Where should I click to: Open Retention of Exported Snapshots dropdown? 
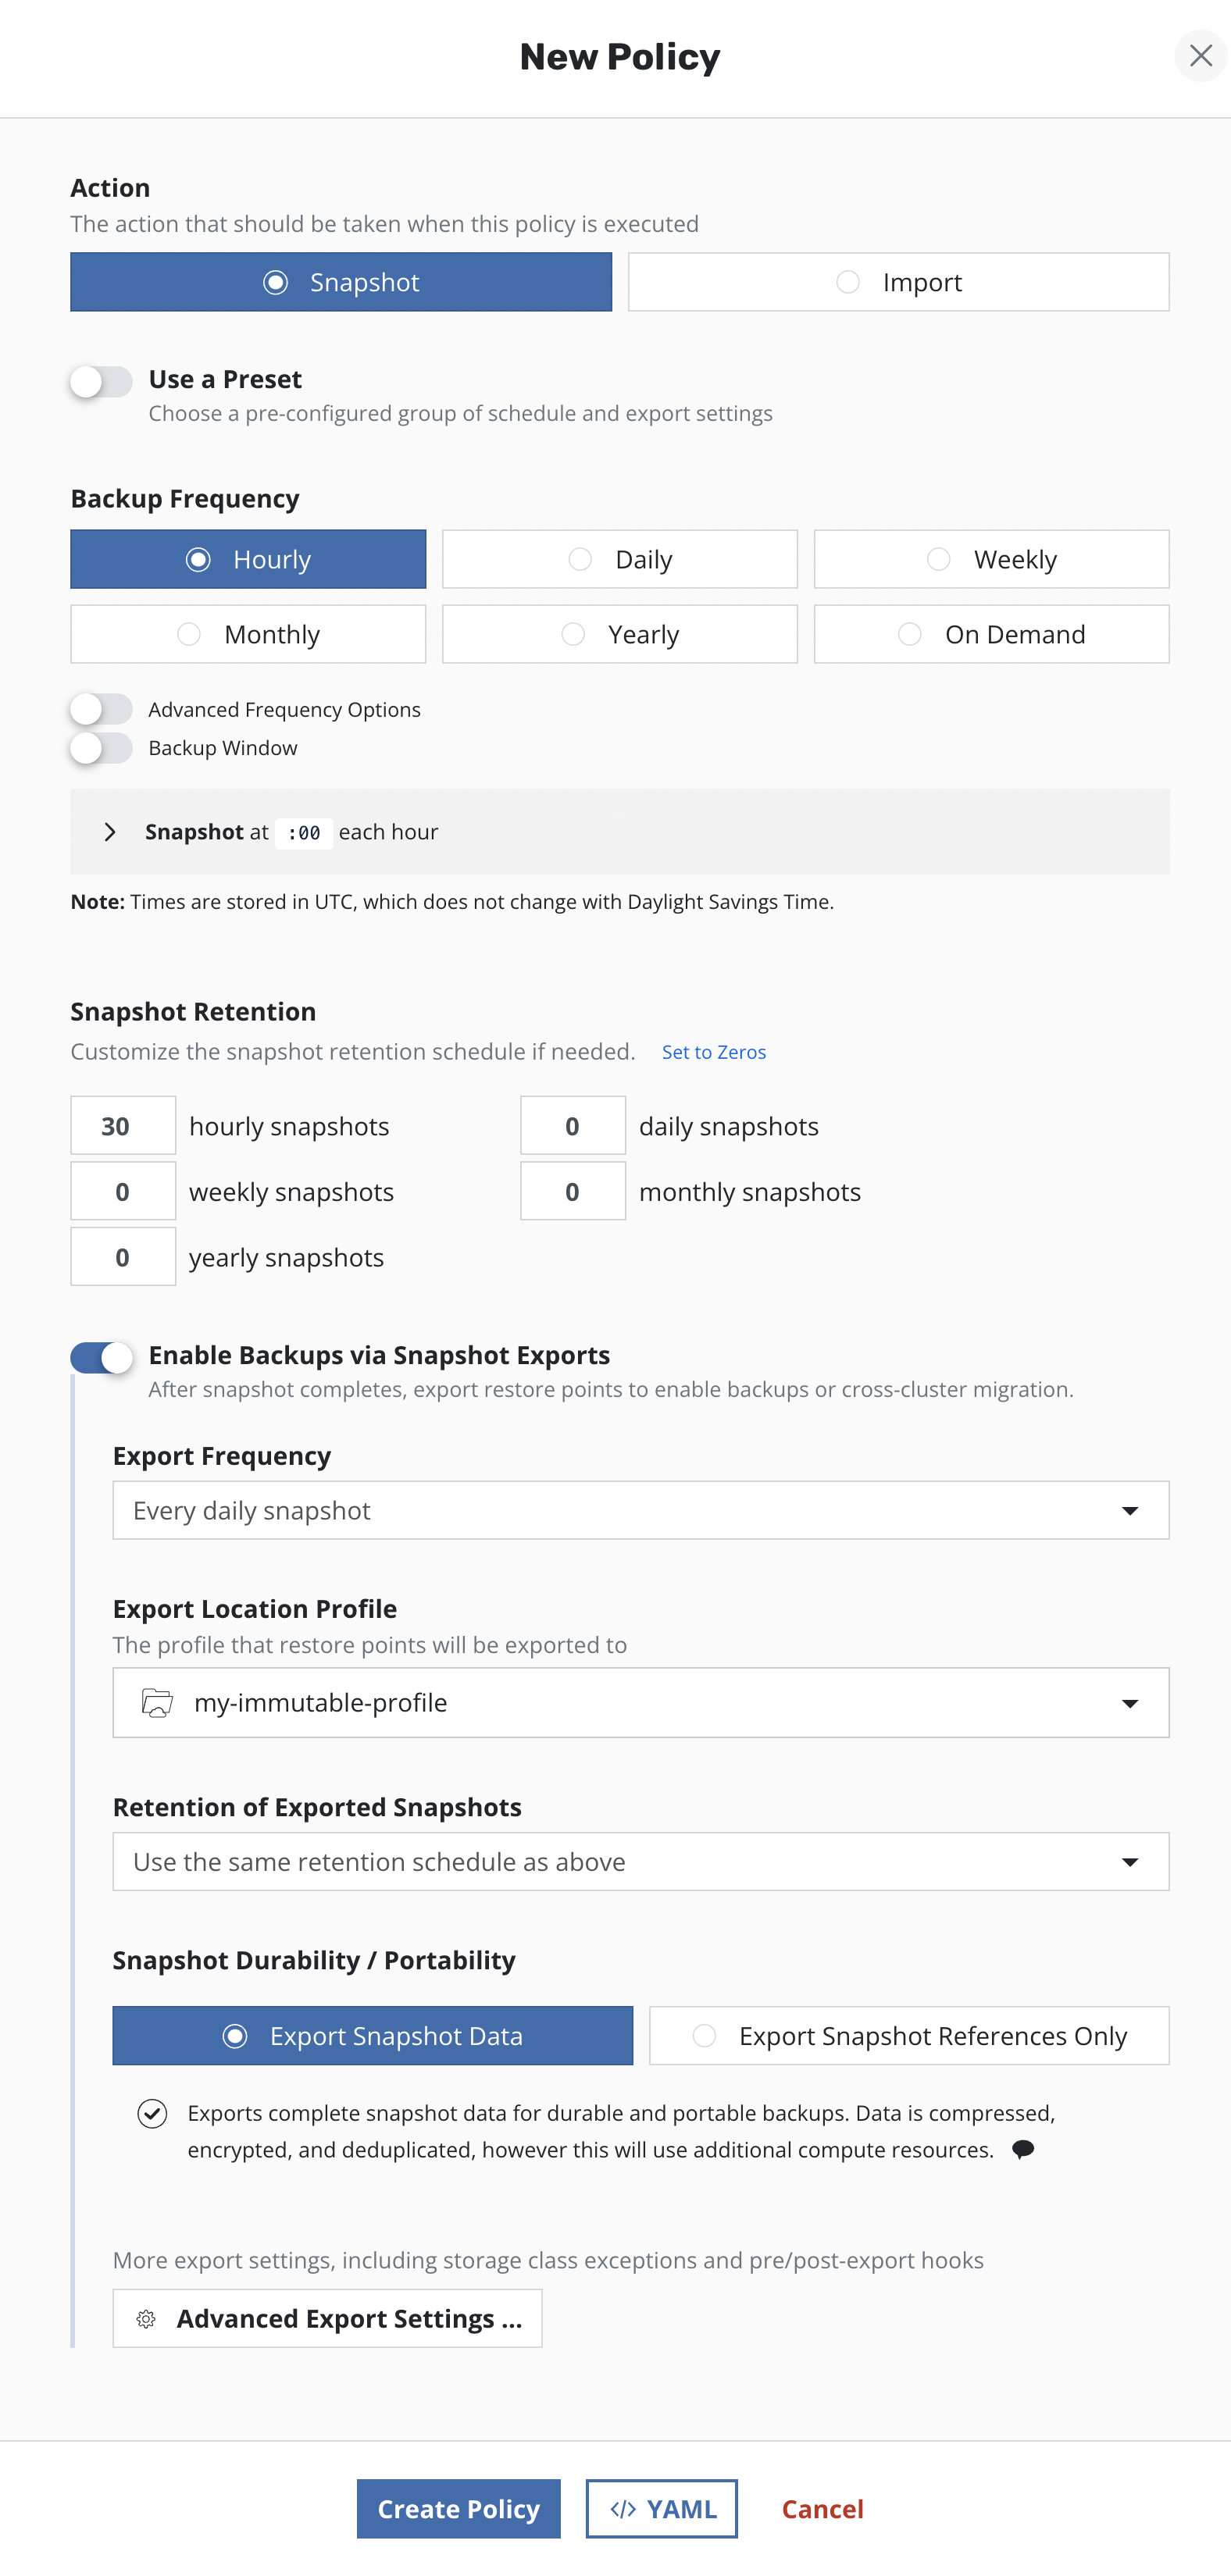point(640,1861)
